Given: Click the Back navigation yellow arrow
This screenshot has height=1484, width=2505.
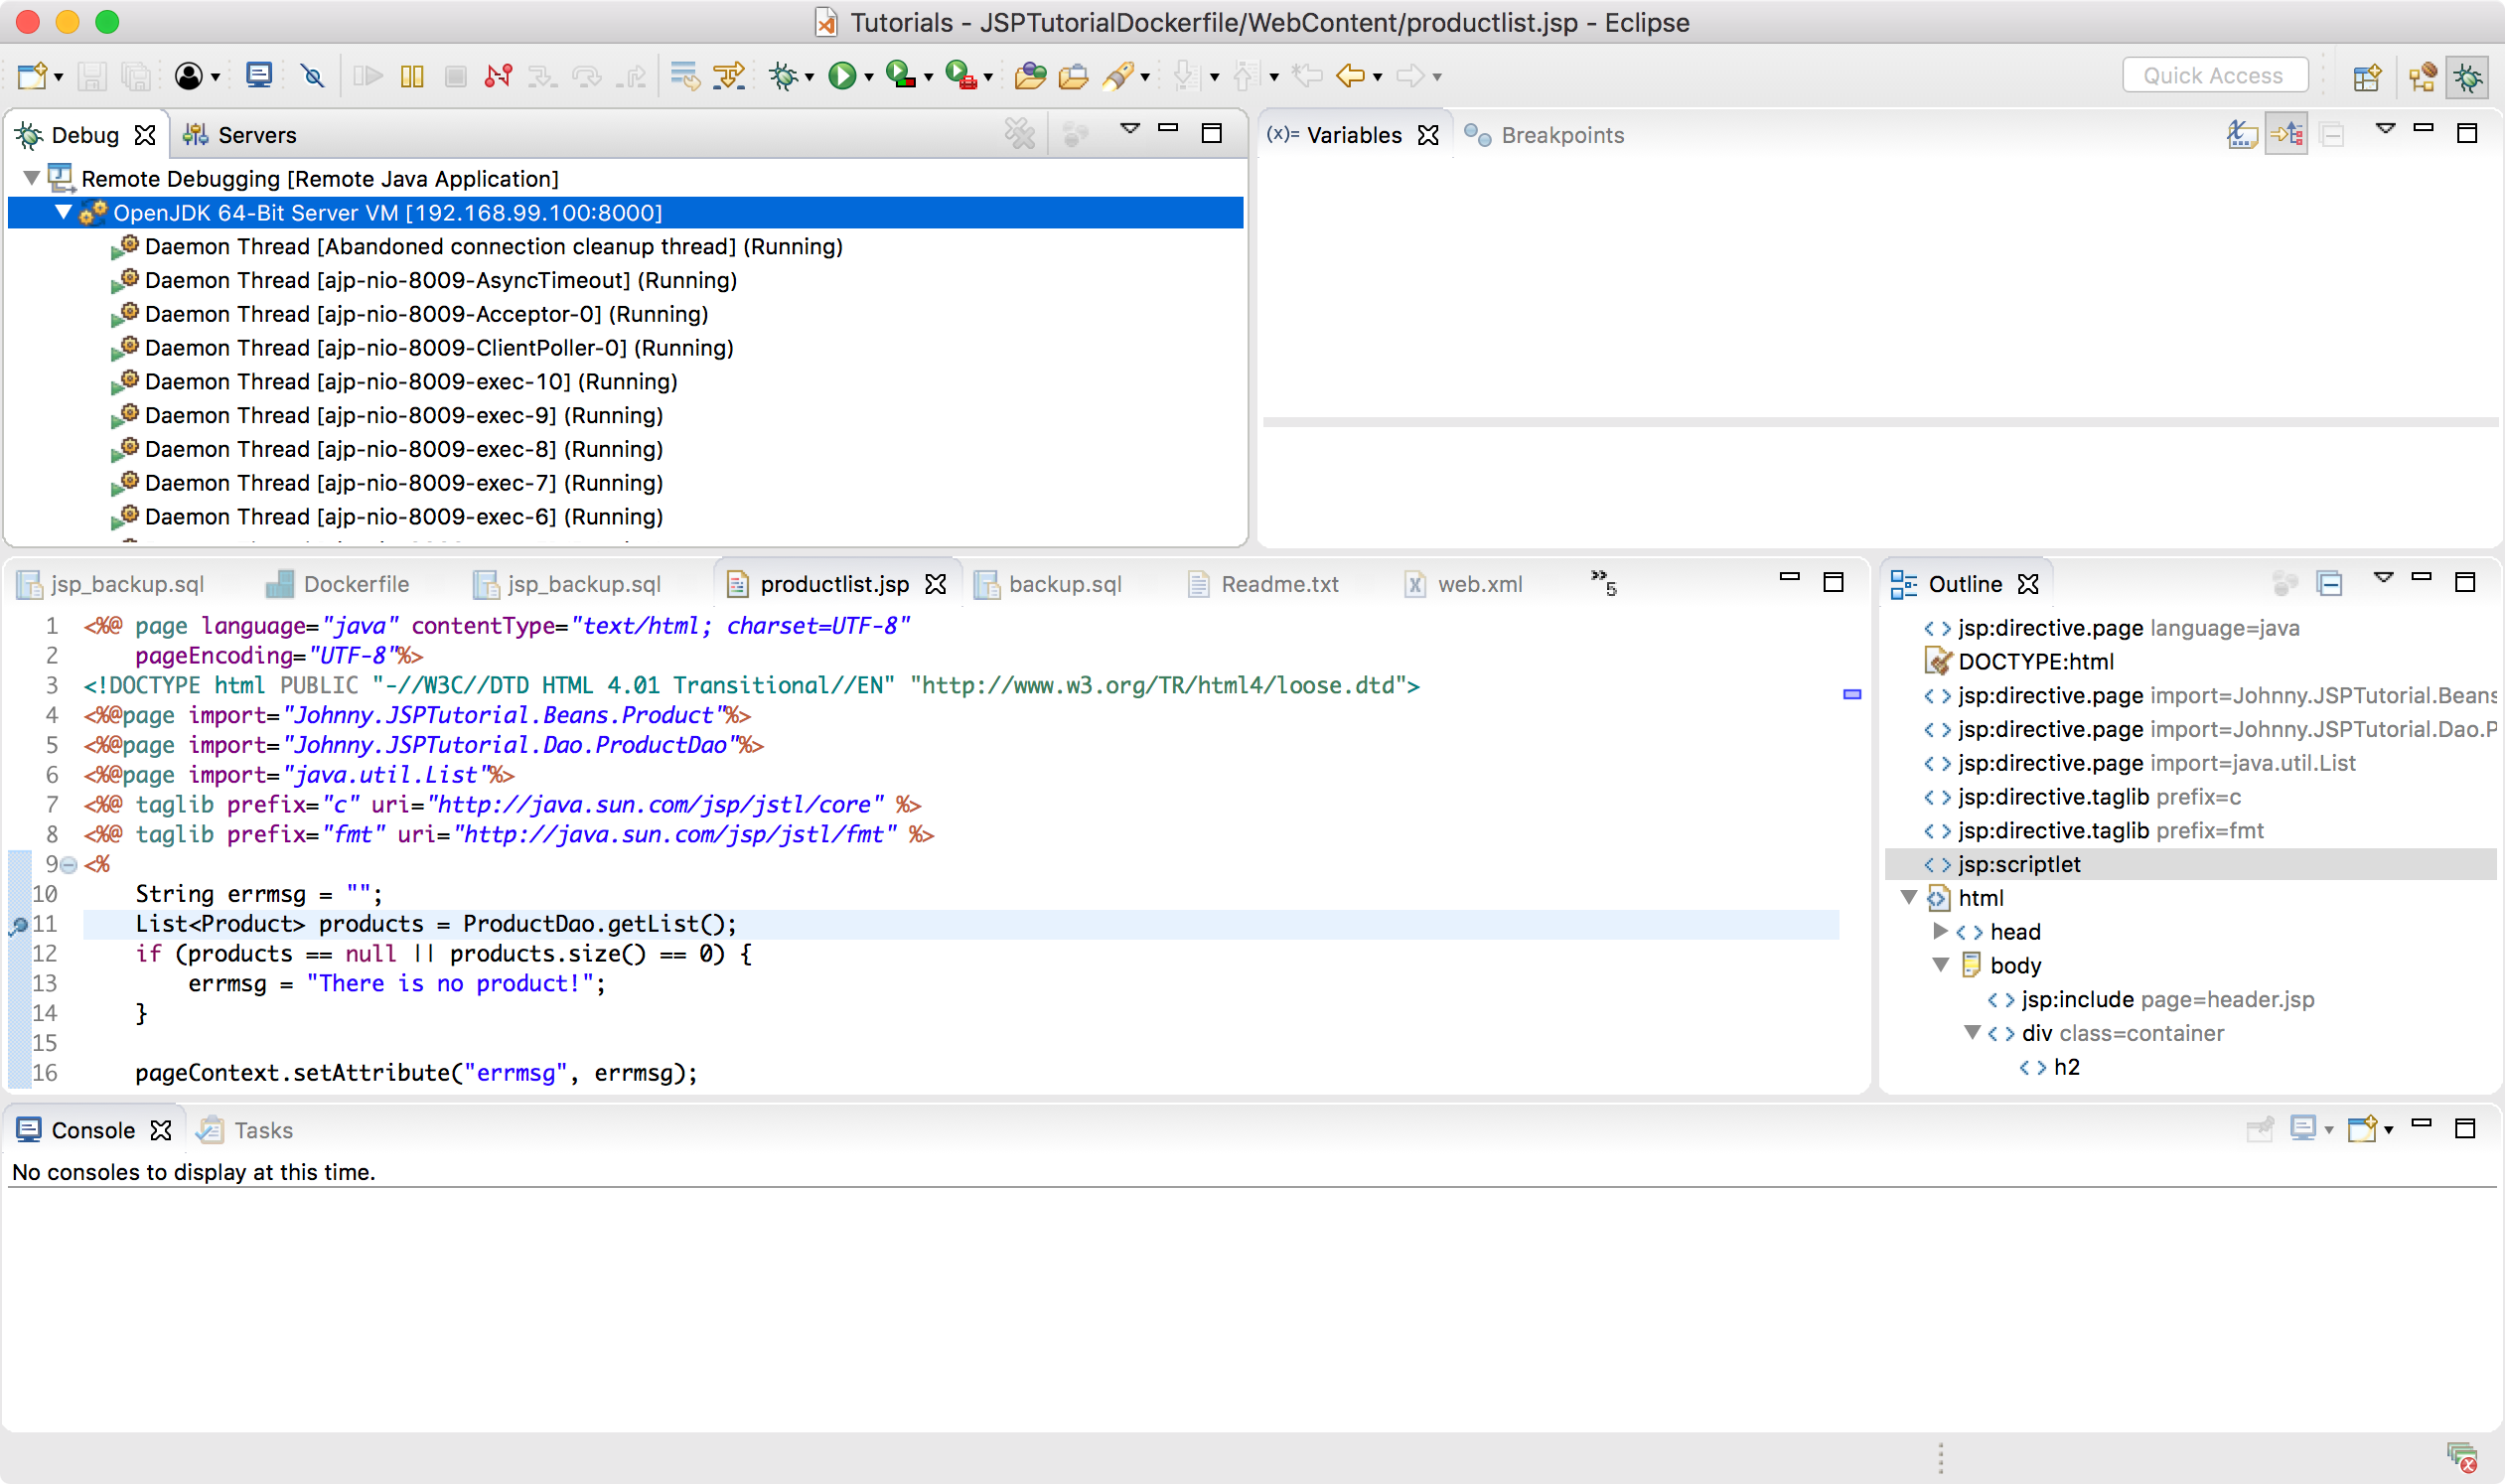Looking at the screenshot, I should pyautogui.click(x=1350, y=76).
